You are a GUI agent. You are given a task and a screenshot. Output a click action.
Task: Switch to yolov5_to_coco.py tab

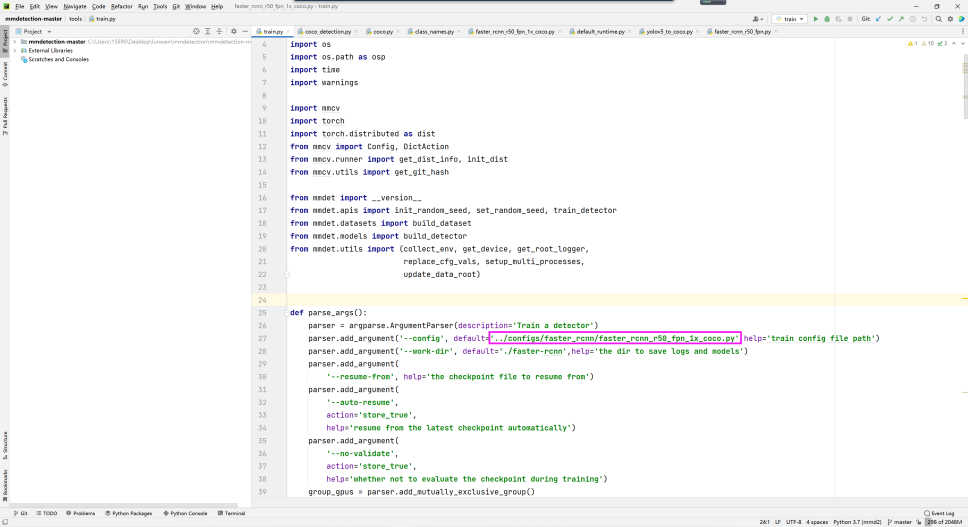(669, 31)
